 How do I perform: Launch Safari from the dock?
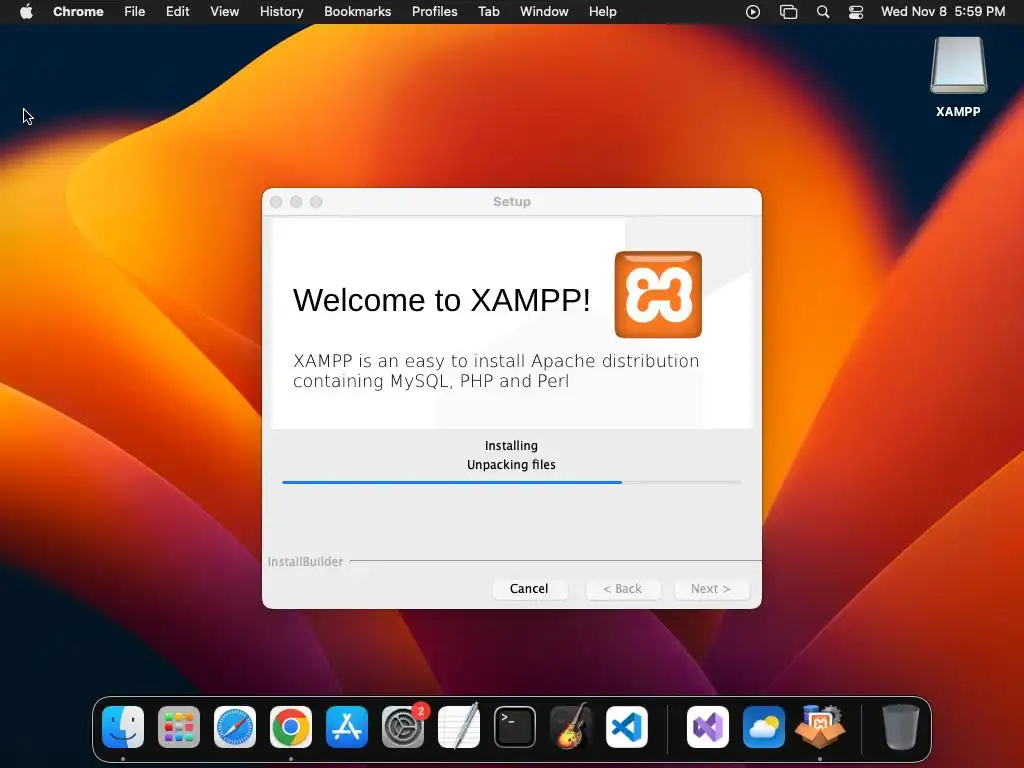235,727
